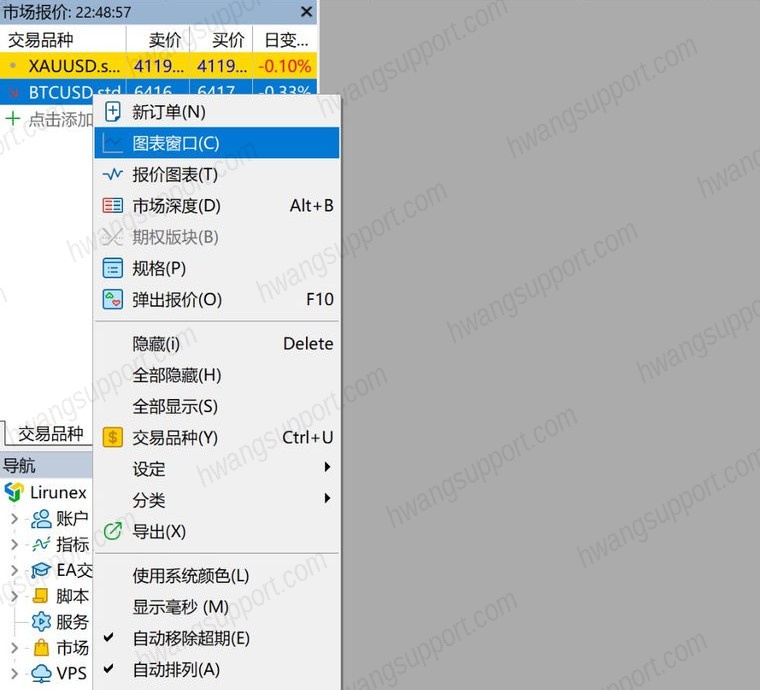The height and width of the screenshot is (690, 760).
Task: Click the accounts icon beside 账户
Action: coord(41,518)
